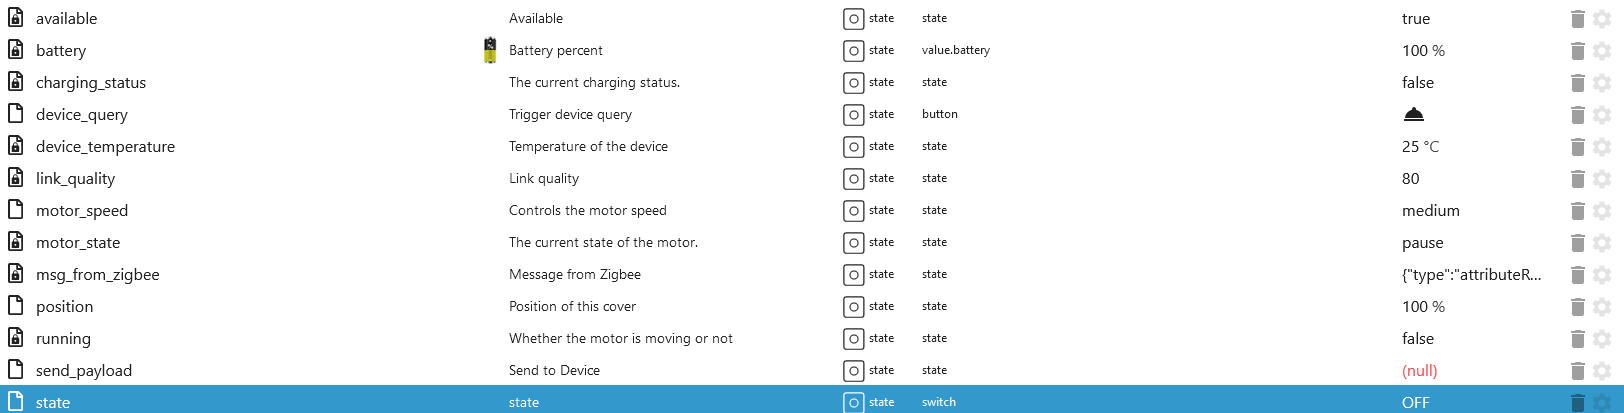
Task: Click the locked file icon beside link_quality
Action: [x=16, y=177]
